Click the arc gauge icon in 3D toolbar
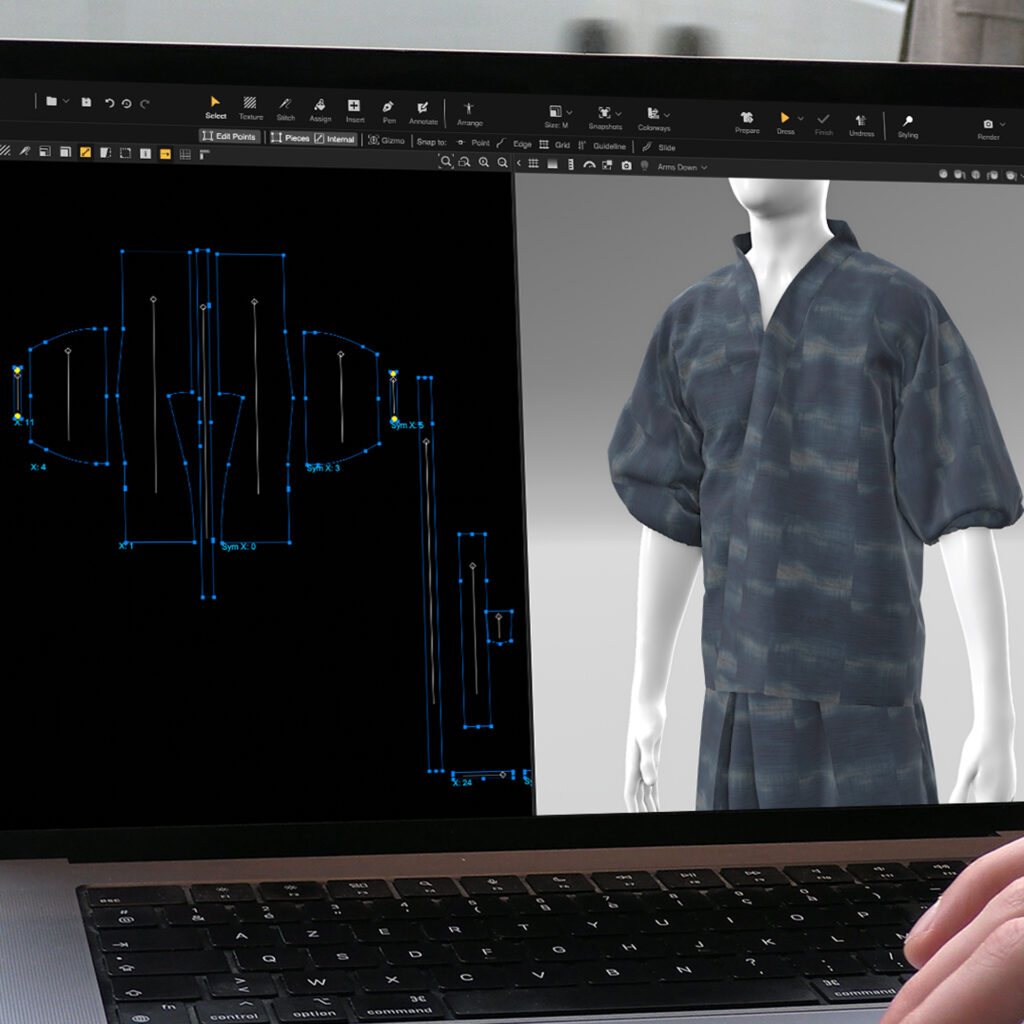This screenshot has width=1024, height=1024. coord(589,165)
